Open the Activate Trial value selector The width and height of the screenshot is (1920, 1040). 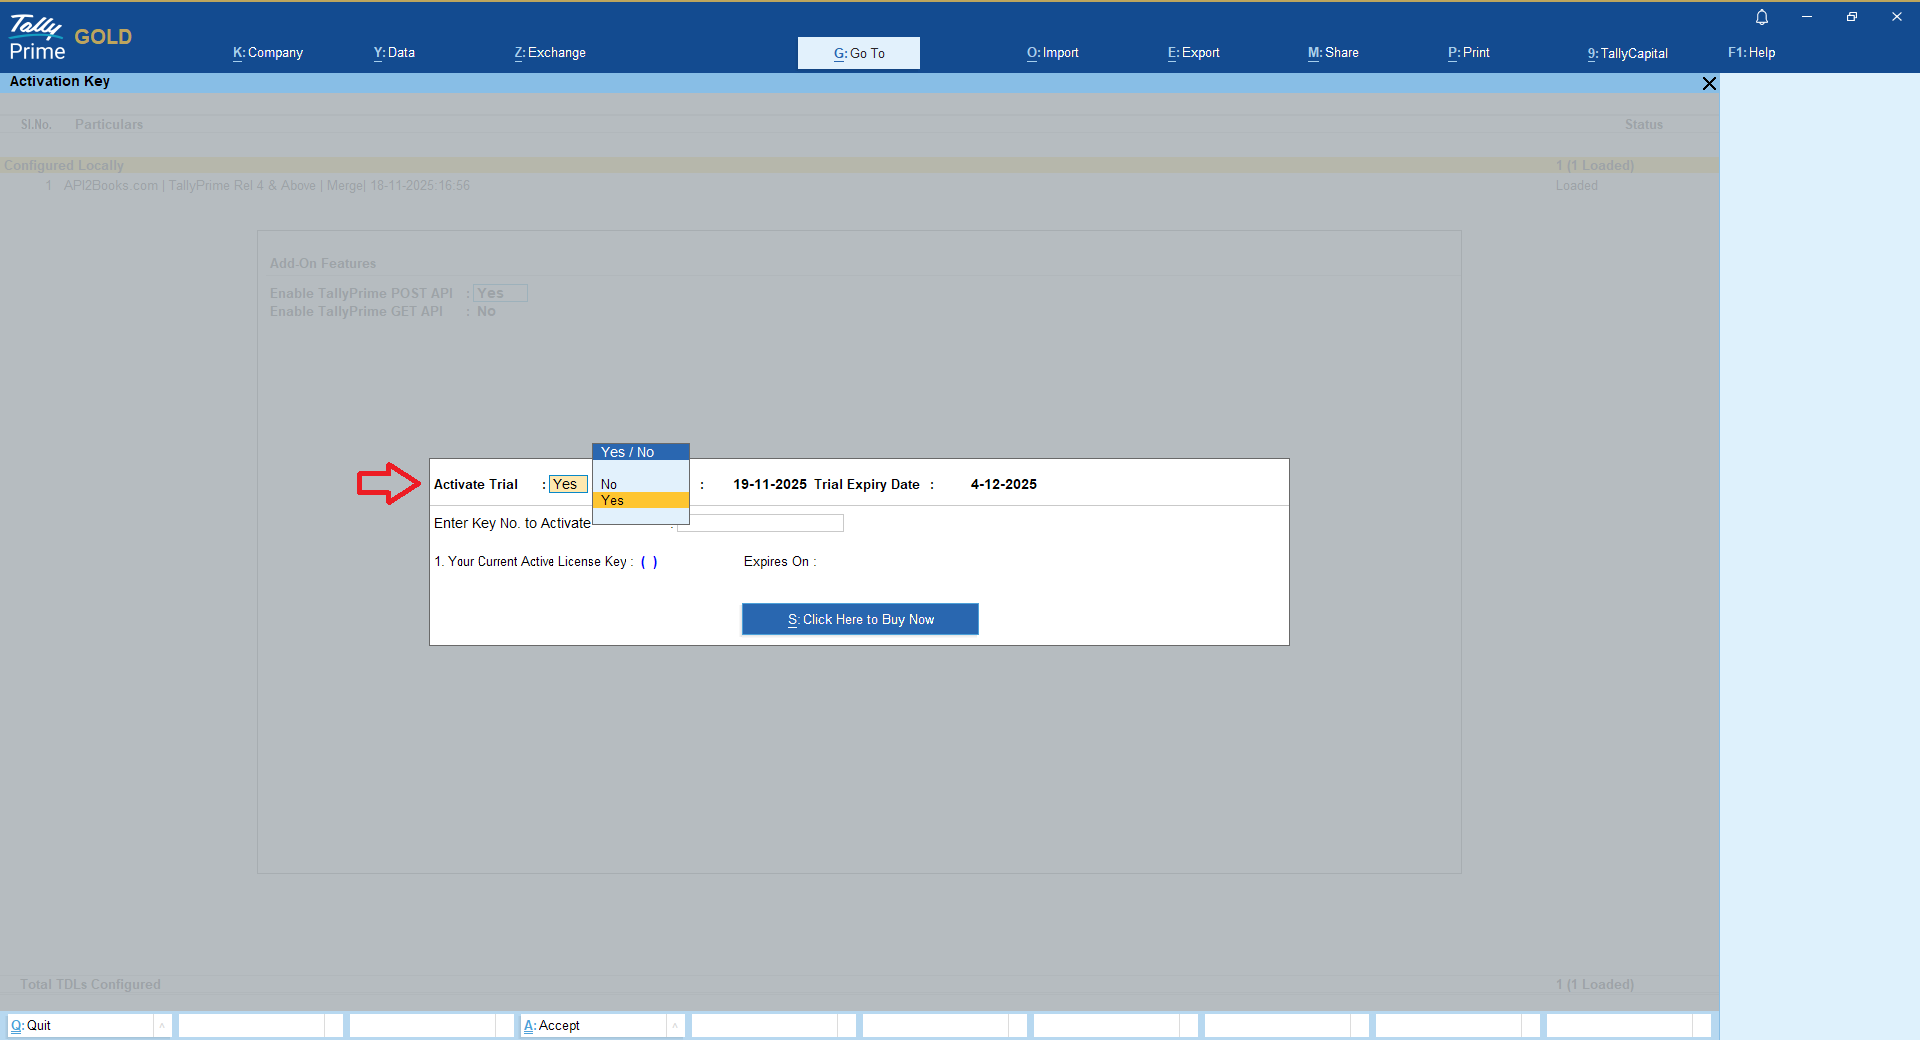(x=566, y=484)
